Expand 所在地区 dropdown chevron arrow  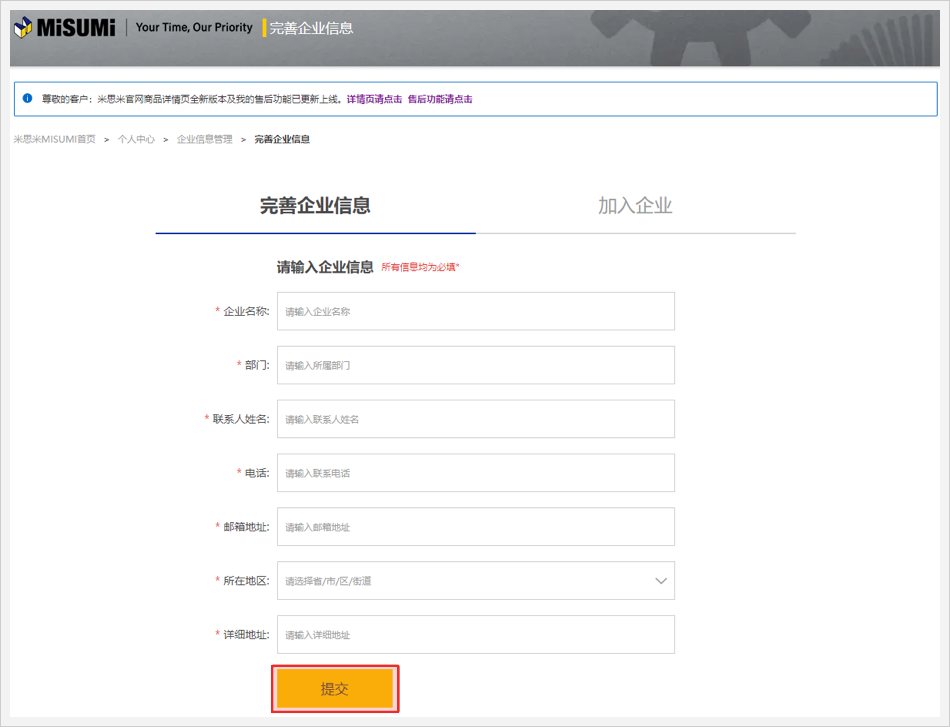660,581
